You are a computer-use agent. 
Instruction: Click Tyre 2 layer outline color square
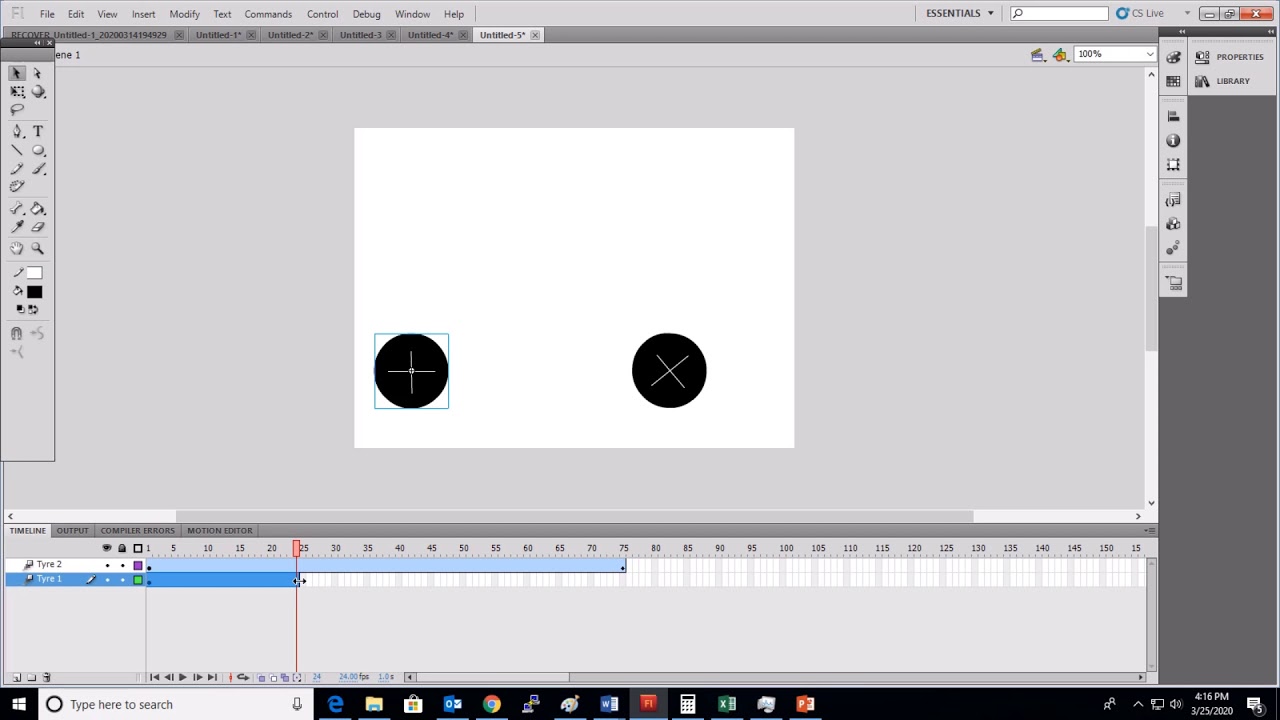138,565
